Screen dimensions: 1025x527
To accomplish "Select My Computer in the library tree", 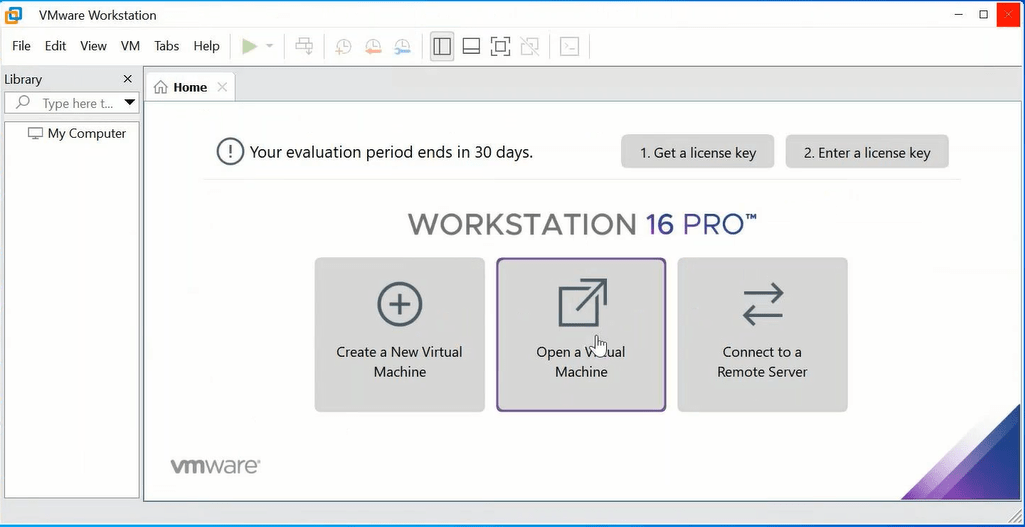I will coord(77,133).
